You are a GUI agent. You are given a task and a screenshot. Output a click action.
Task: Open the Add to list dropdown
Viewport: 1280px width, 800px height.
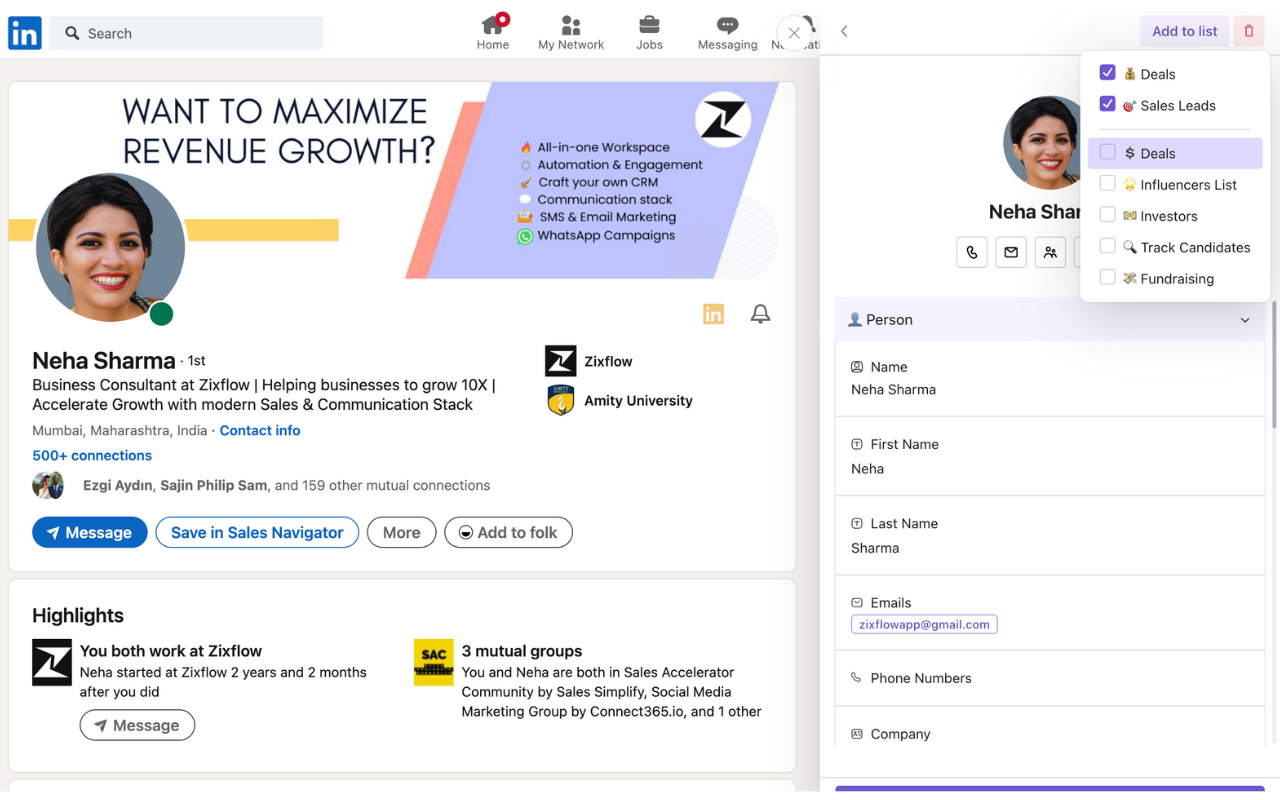(x=1184, y=31)
